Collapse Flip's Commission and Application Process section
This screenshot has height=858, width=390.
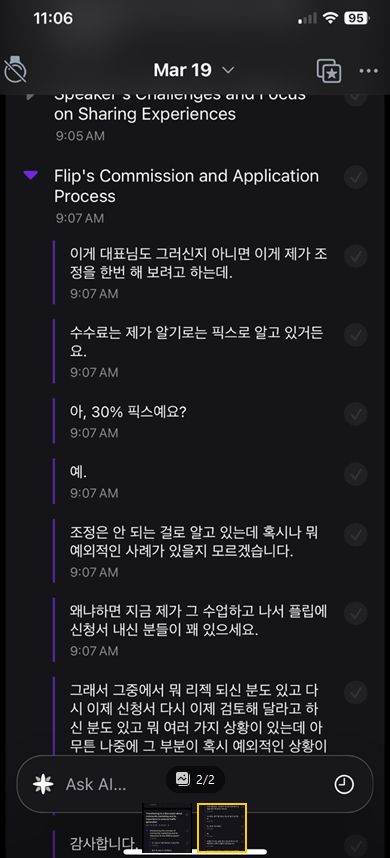pos(31,176)
